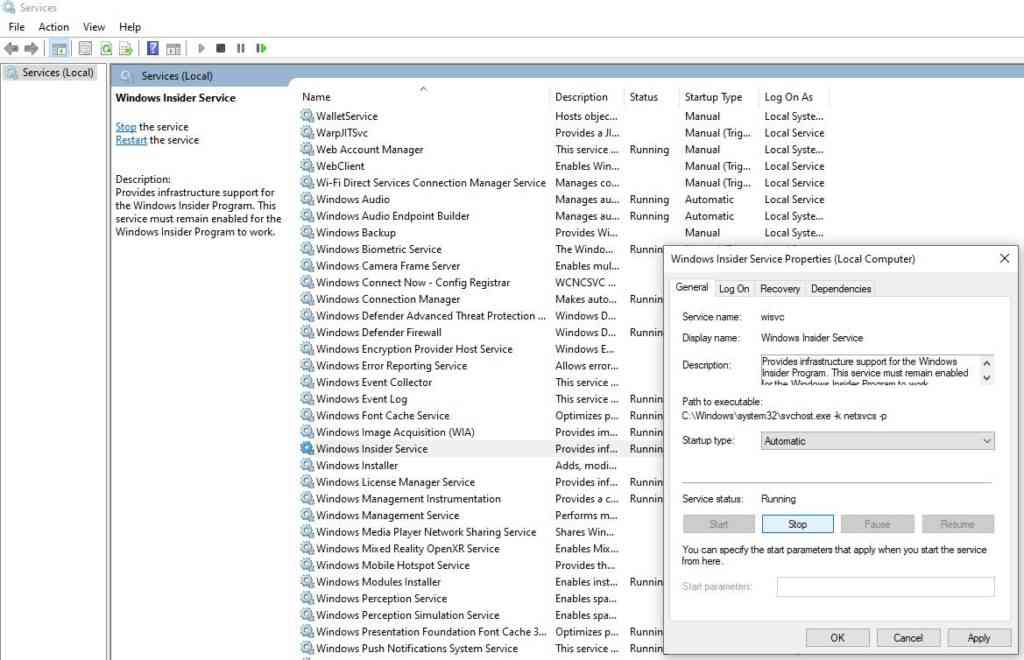The image size is (1024, 660).
Task: Click the Show/Hide Console Tree icon
Action: pyautogui.click(x=59, y=48)
